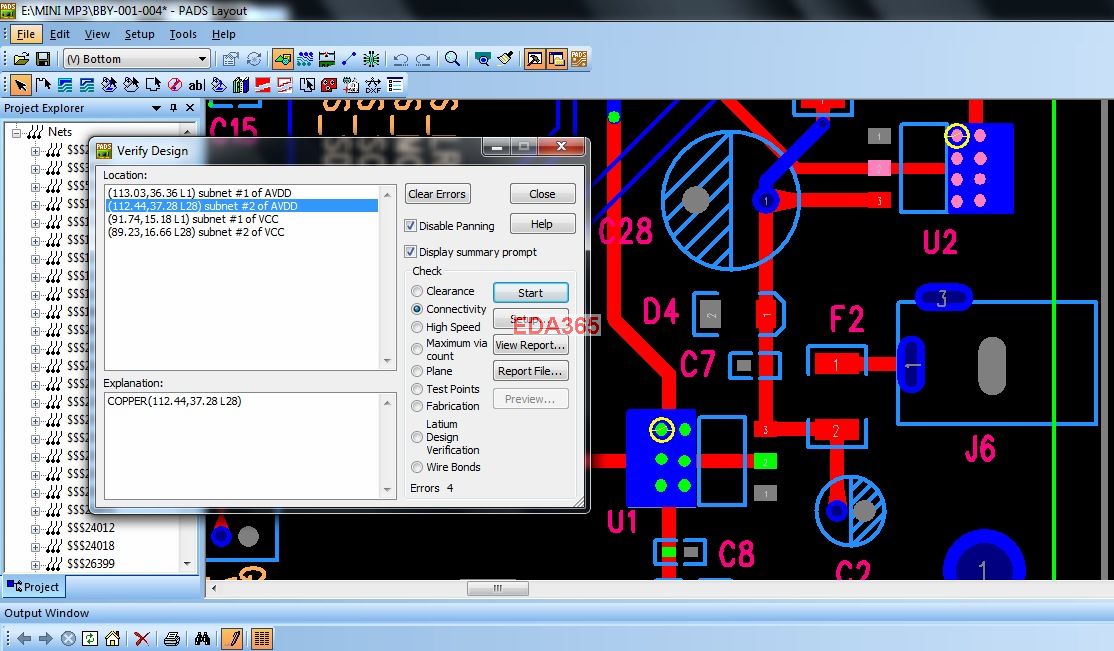
Task: Click the From Library books icon
Action: pyautogui.click(x=241, y=85)
